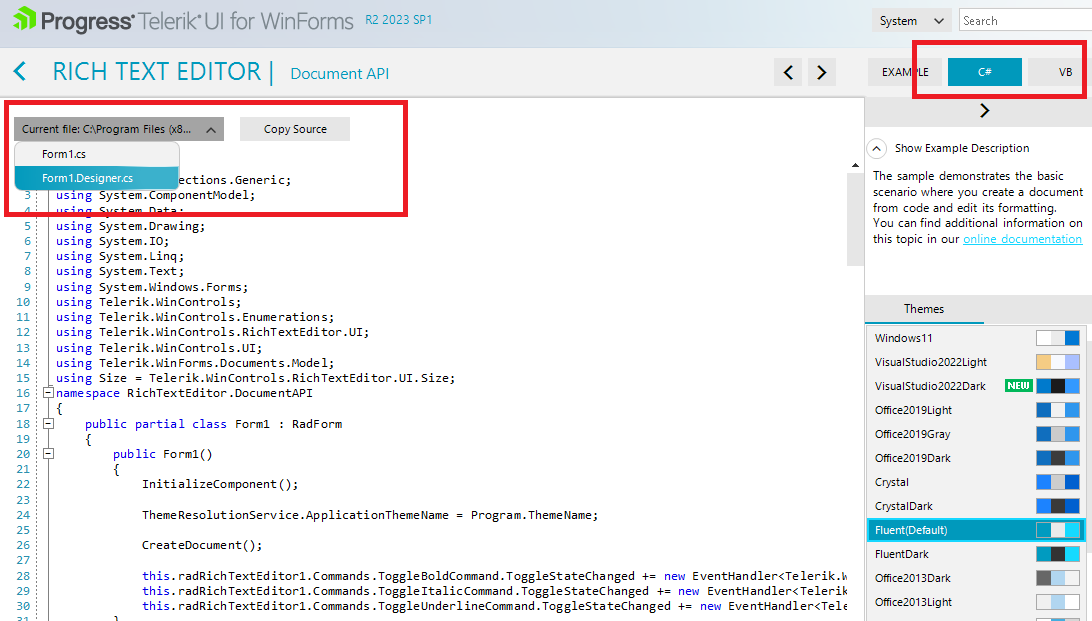This screenshot has height=621, width=1092.
Task: Click line with using System.Drawing;
Action: (x=131, y=226)
